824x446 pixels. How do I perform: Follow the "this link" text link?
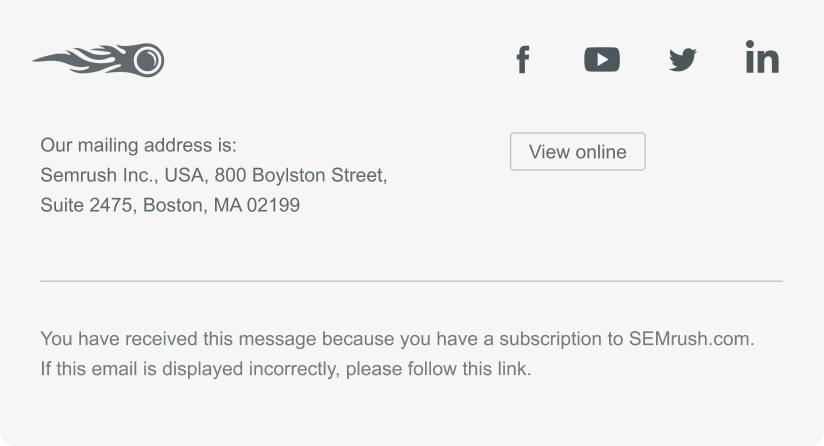(496, 369)
